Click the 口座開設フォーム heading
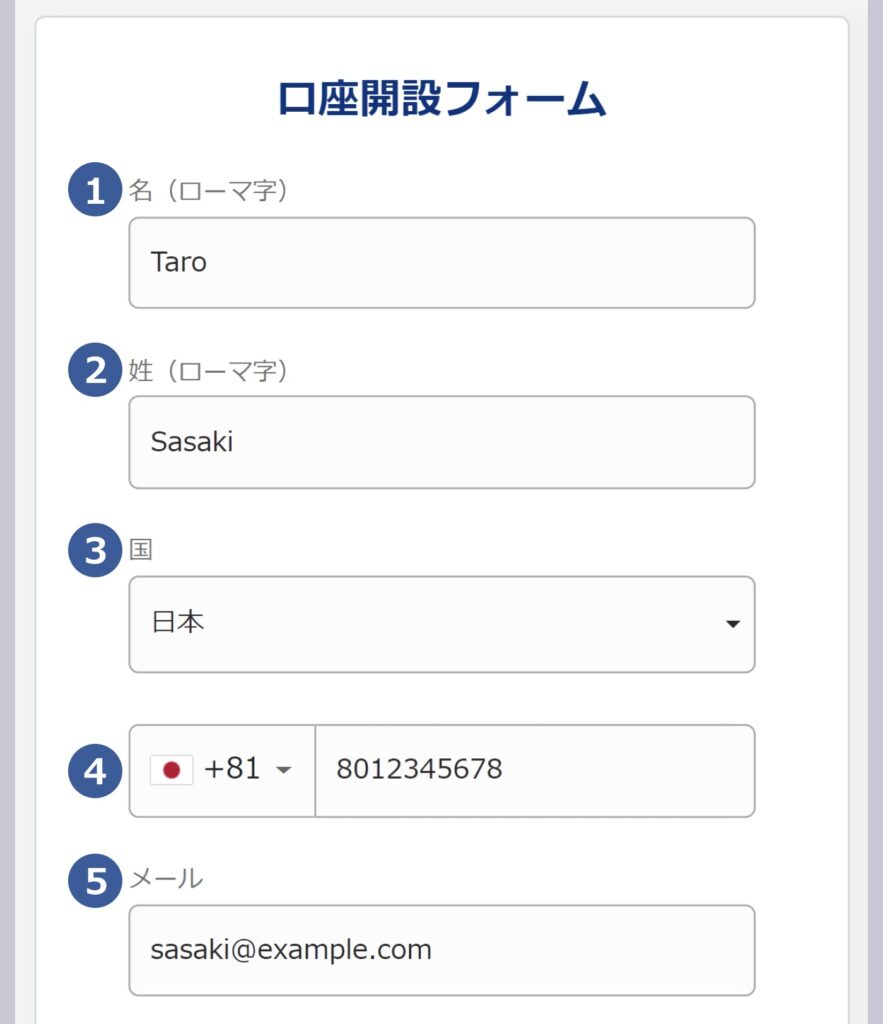 coord(442,99)
